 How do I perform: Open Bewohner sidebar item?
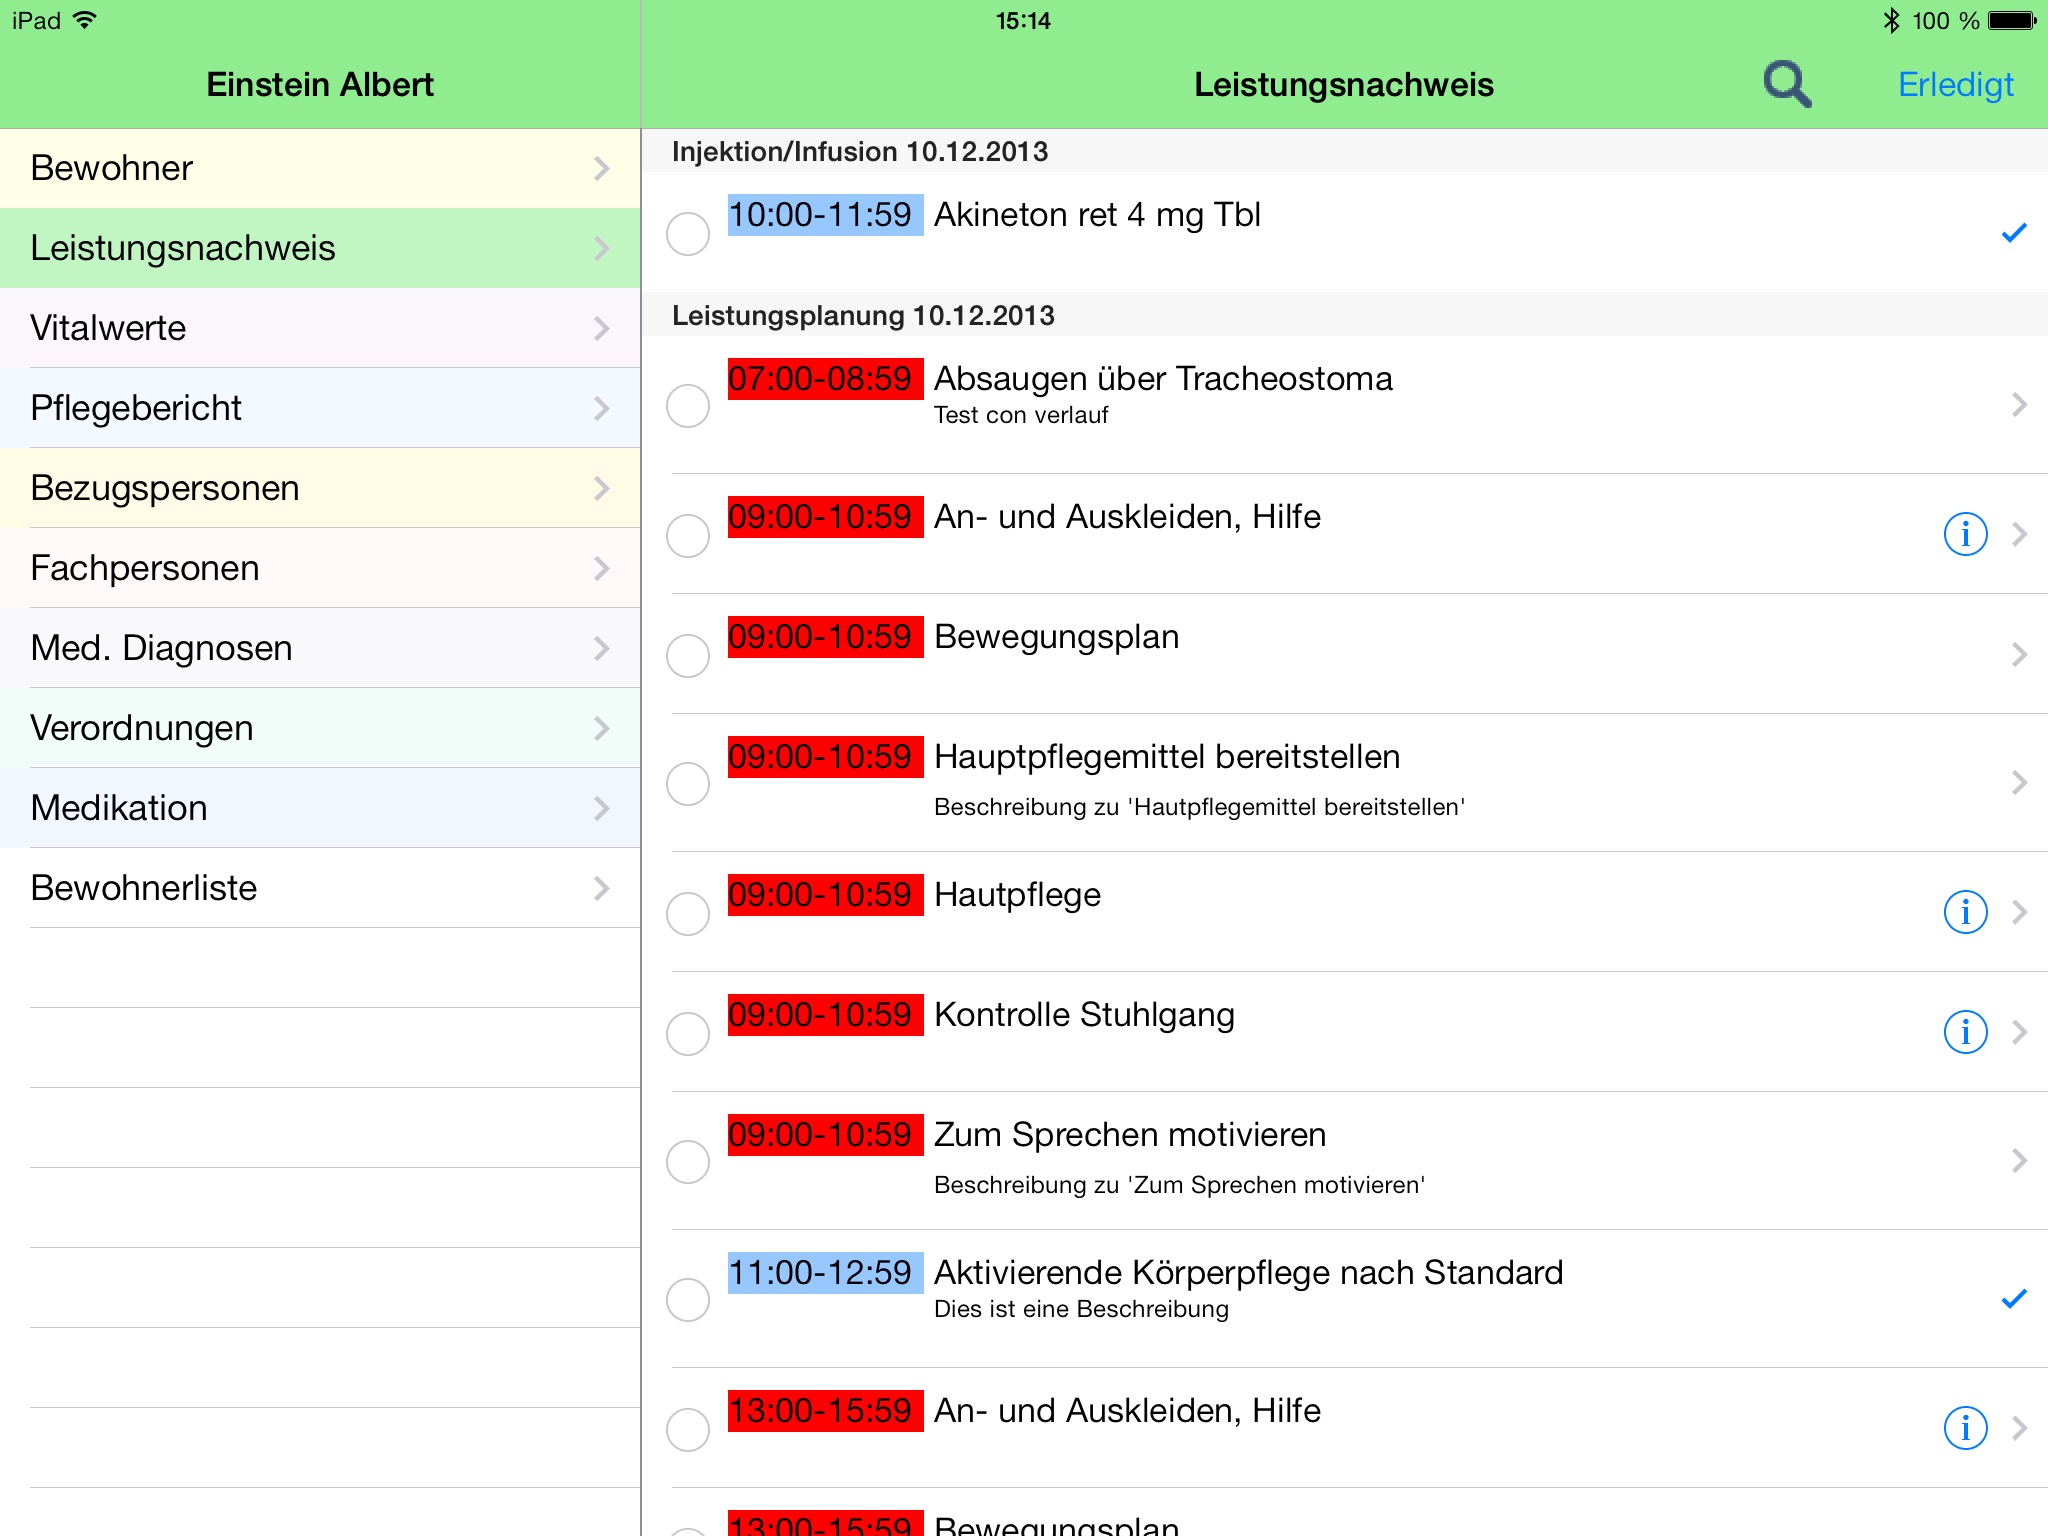pos(320,168)
